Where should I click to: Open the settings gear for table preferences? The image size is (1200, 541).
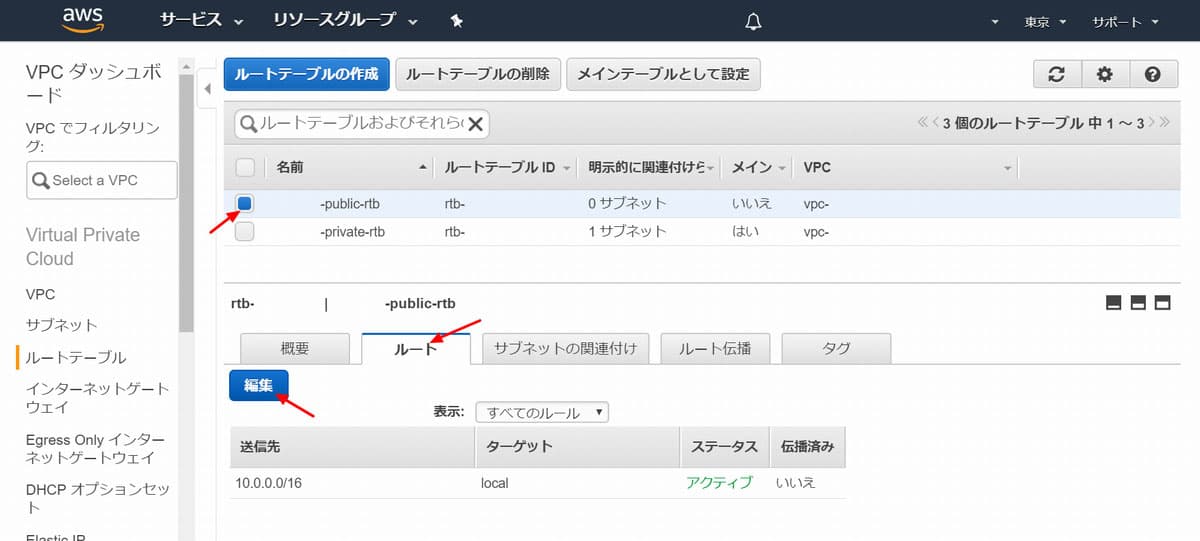point(1104,74)
